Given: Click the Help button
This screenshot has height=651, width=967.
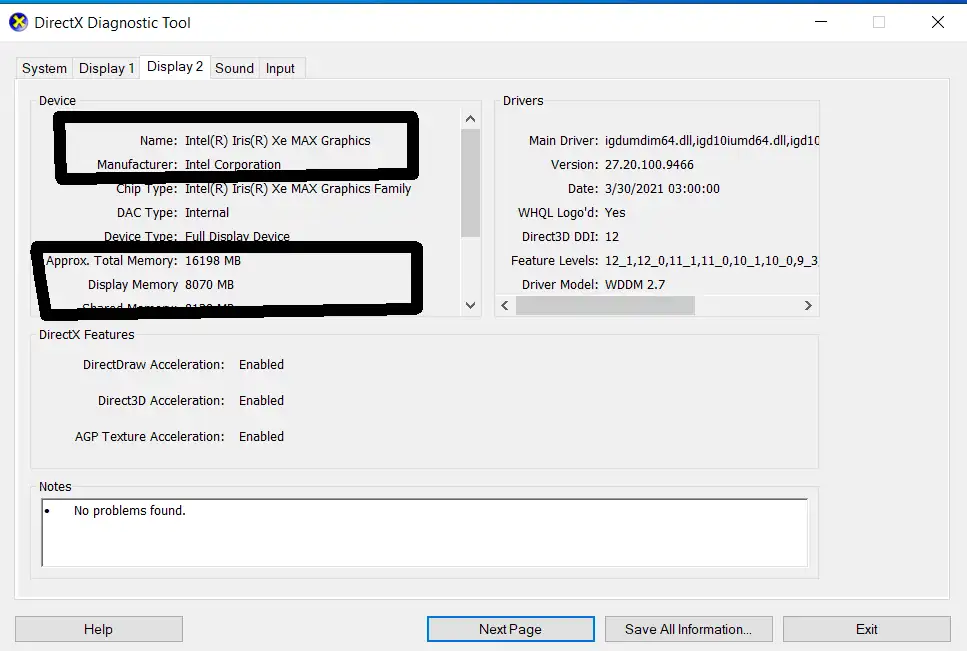Looking at the screenshot, I should (99, 629).
